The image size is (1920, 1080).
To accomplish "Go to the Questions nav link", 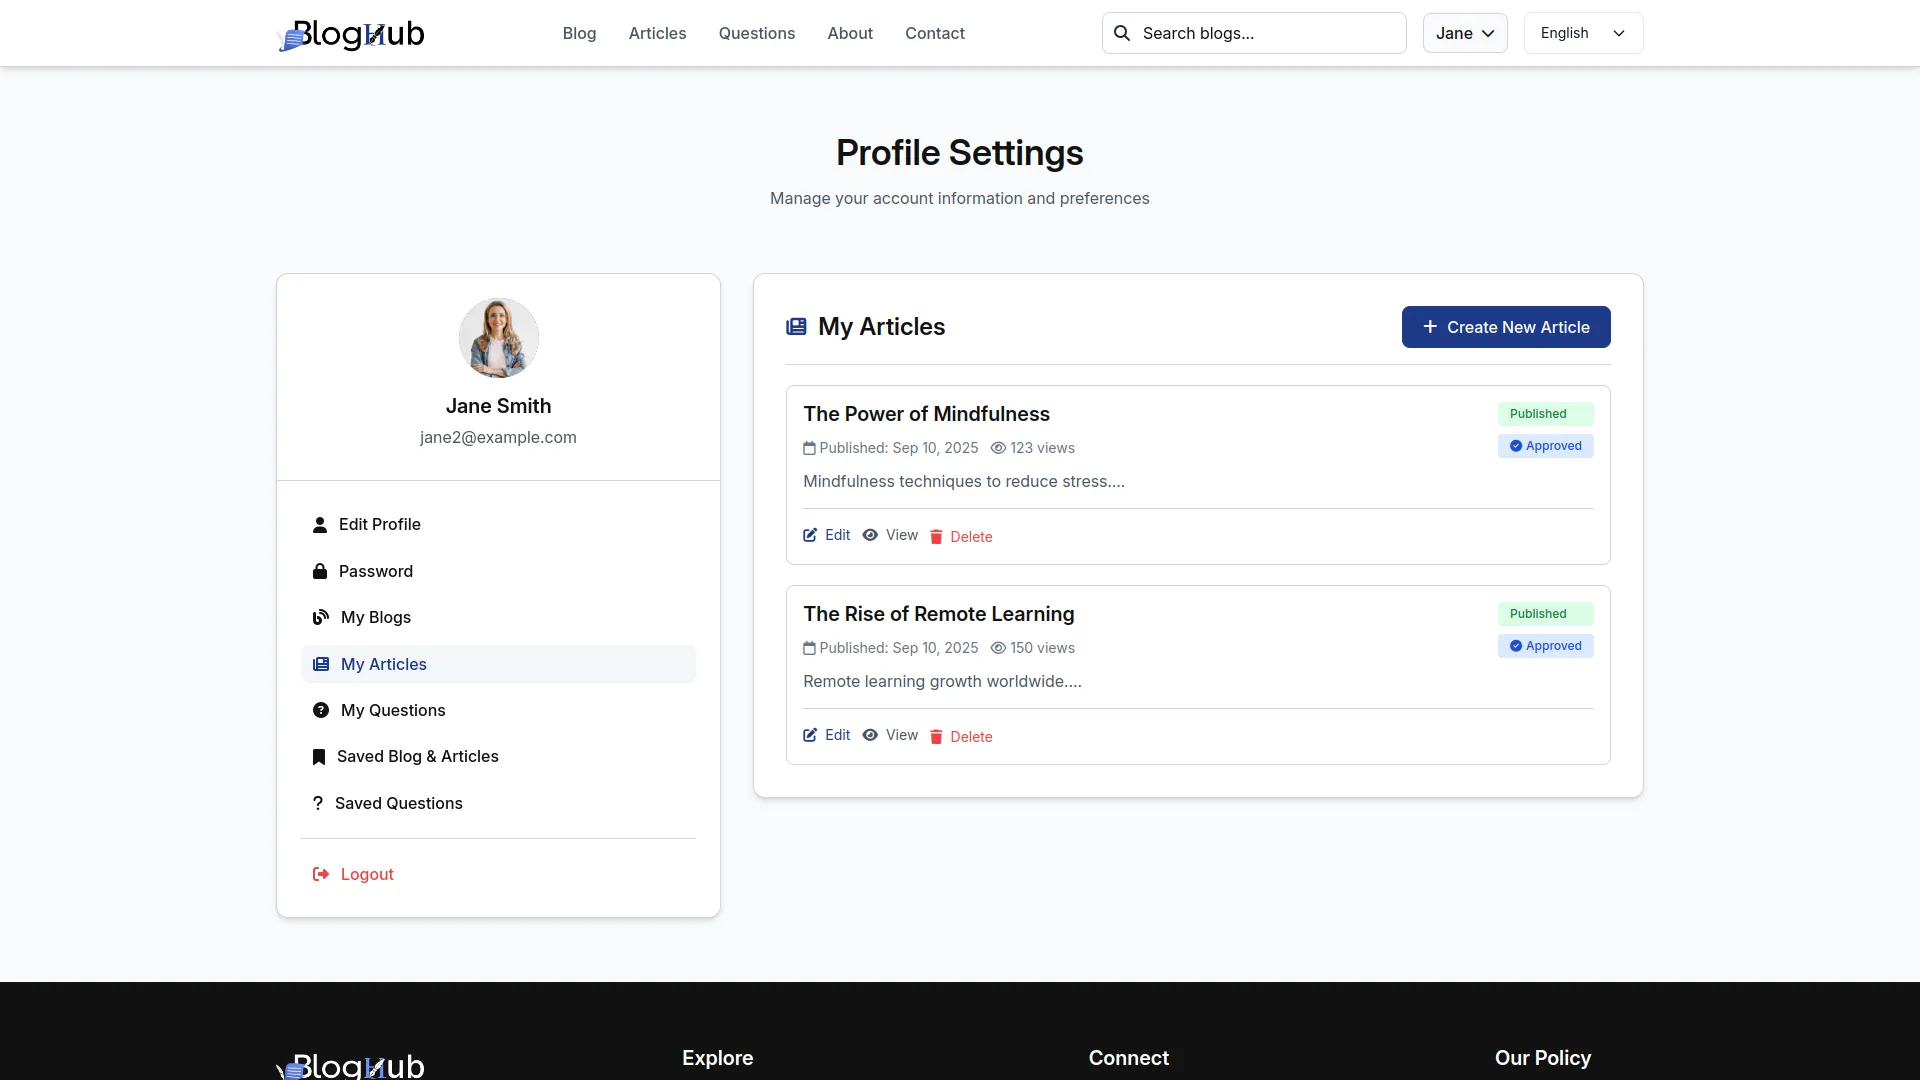I will tap(756, 33).
